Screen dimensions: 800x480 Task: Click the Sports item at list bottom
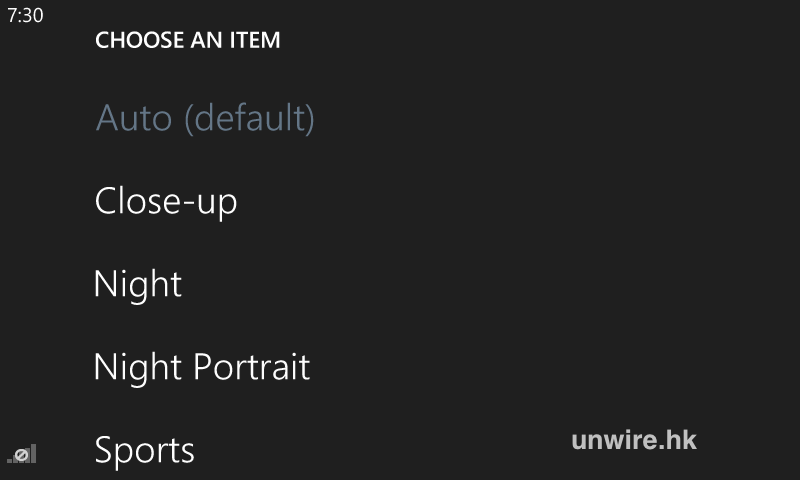click(x=145, y=450)
